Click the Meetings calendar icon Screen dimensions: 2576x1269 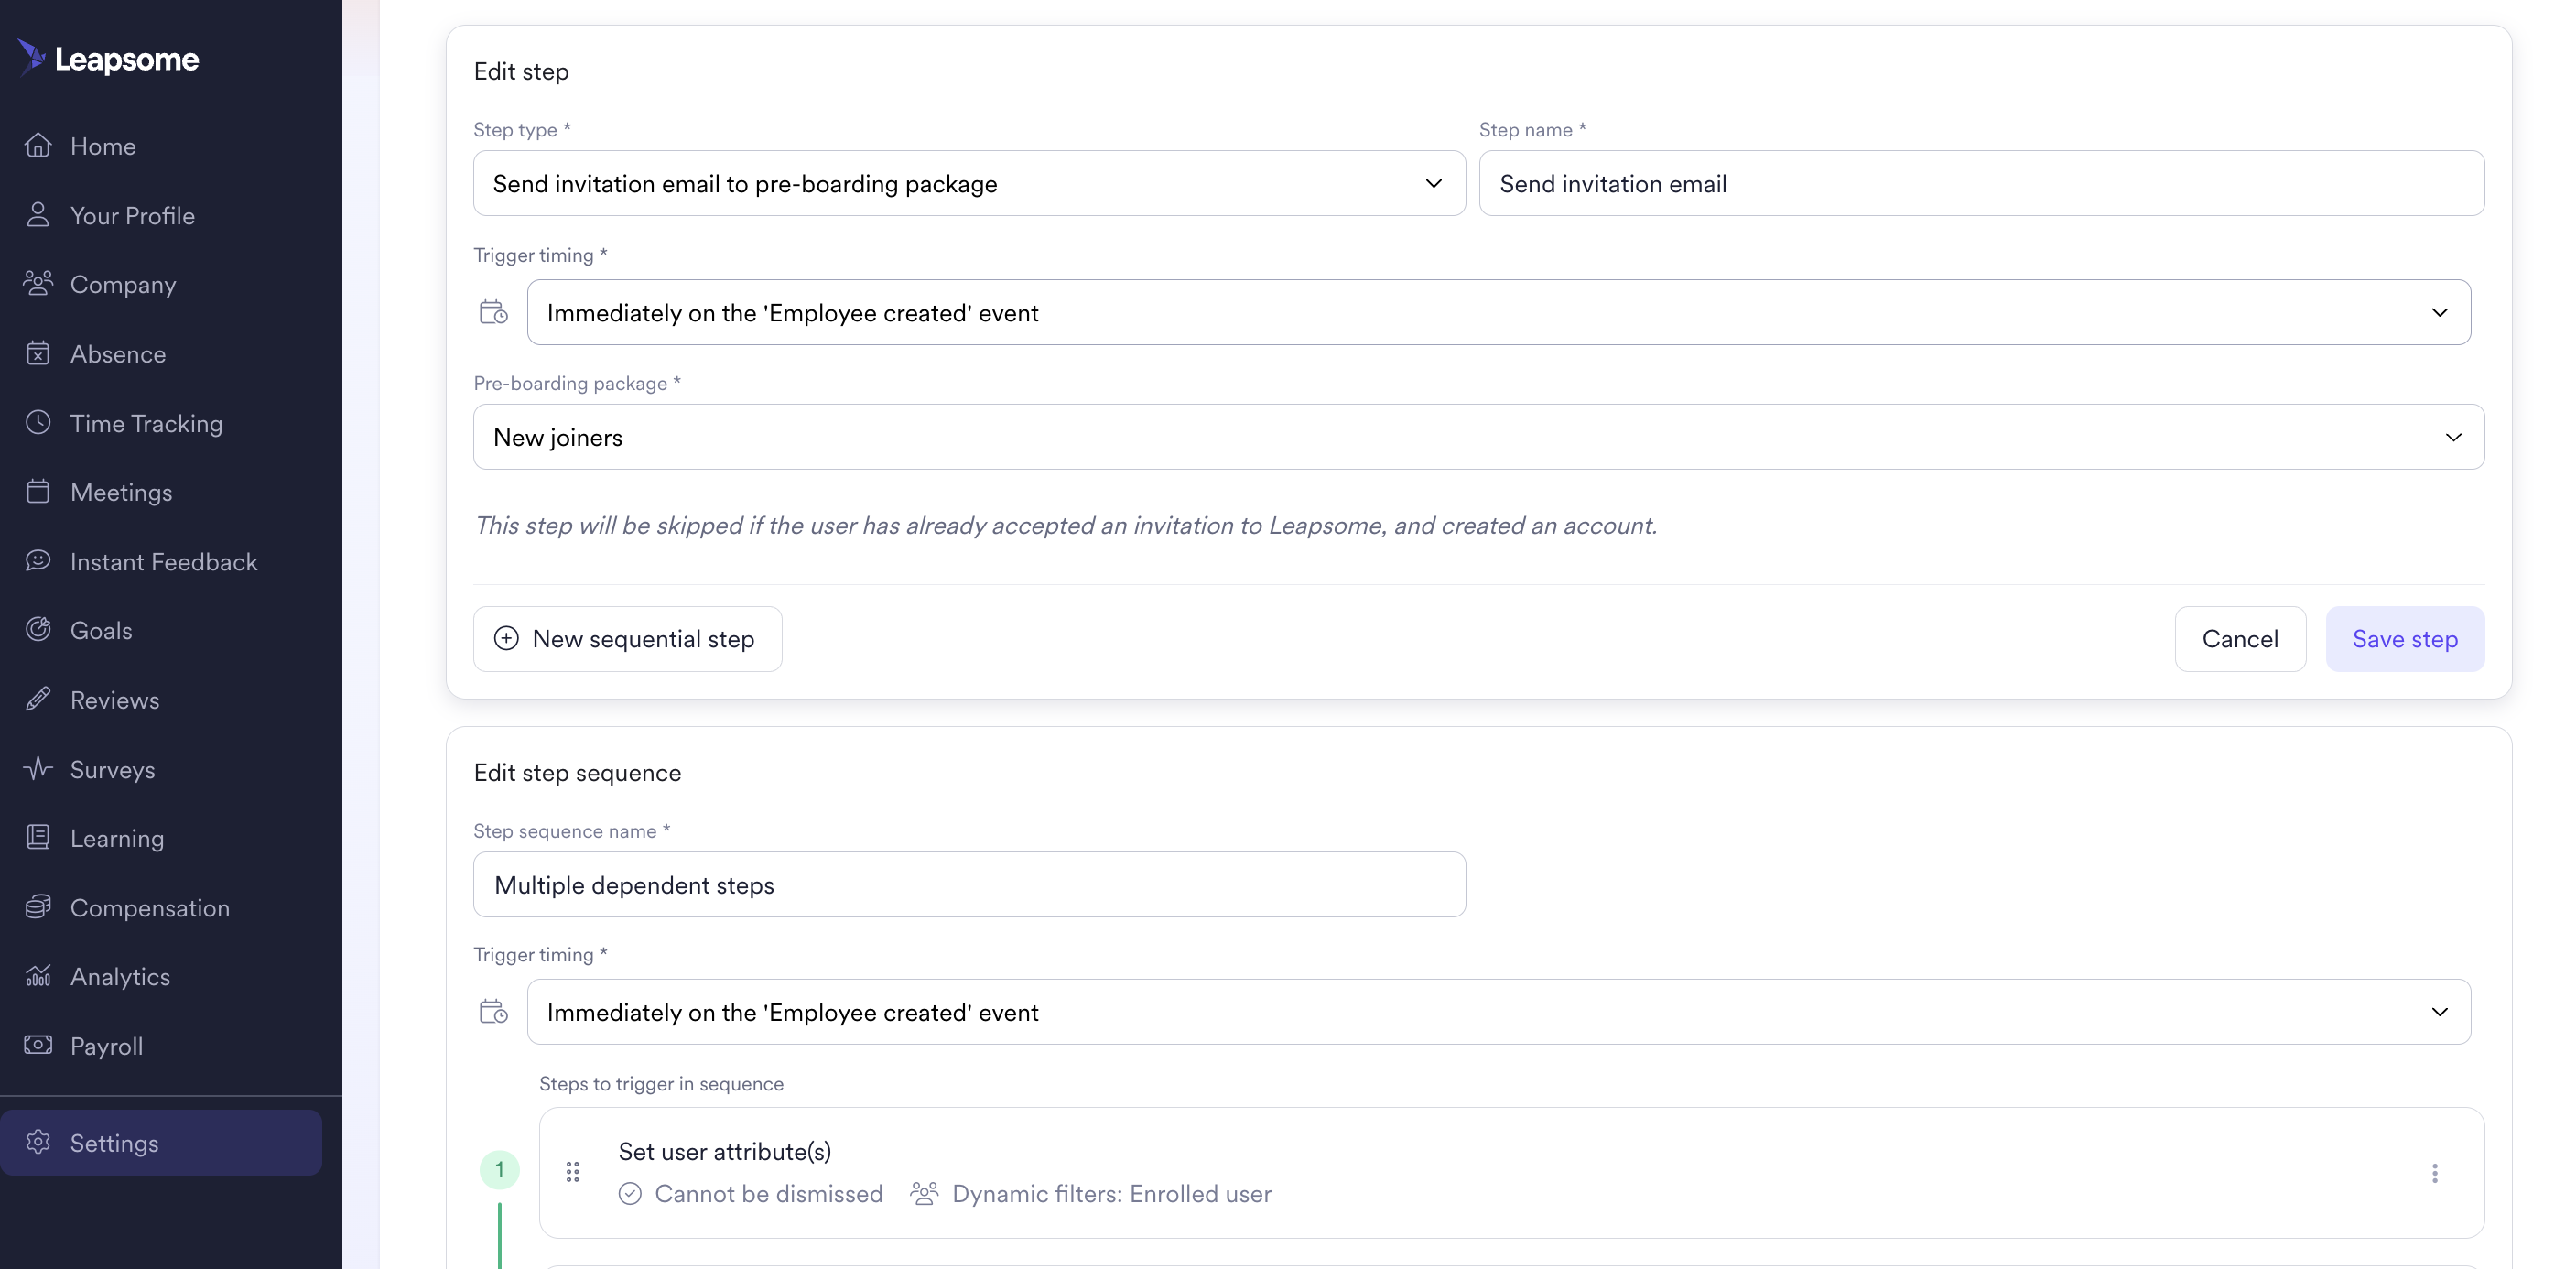38,491
